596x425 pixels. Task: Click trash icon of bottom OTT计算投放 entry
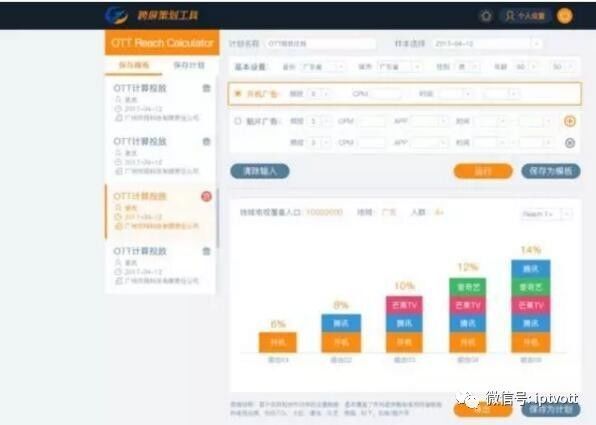(206, 251)
